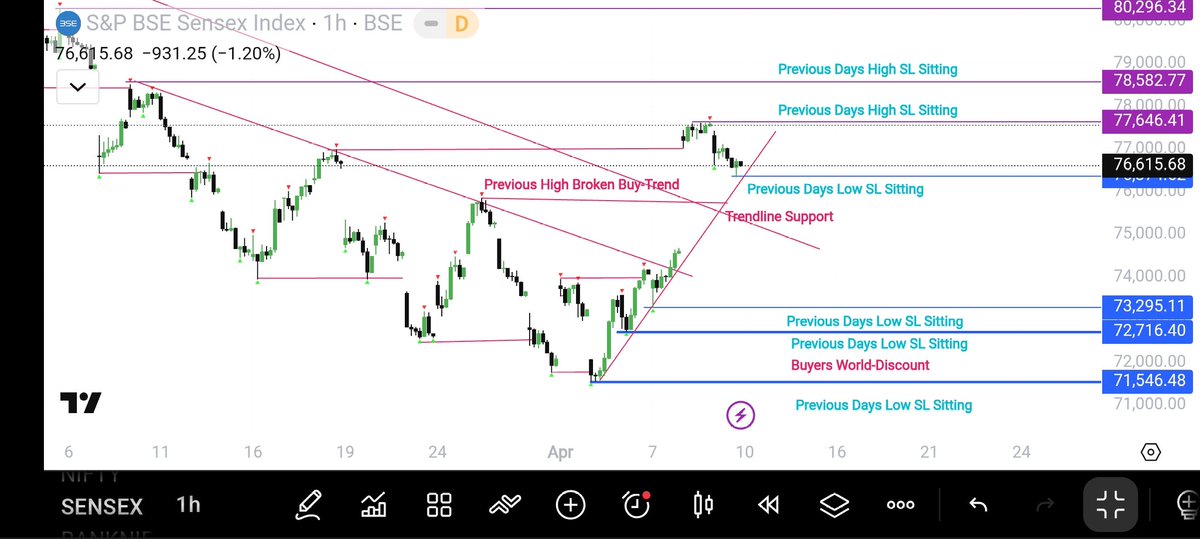This screenshot has width=1200, height=539.
Task: Open the alert clock icon with red dot
Action: click(637, 504)
